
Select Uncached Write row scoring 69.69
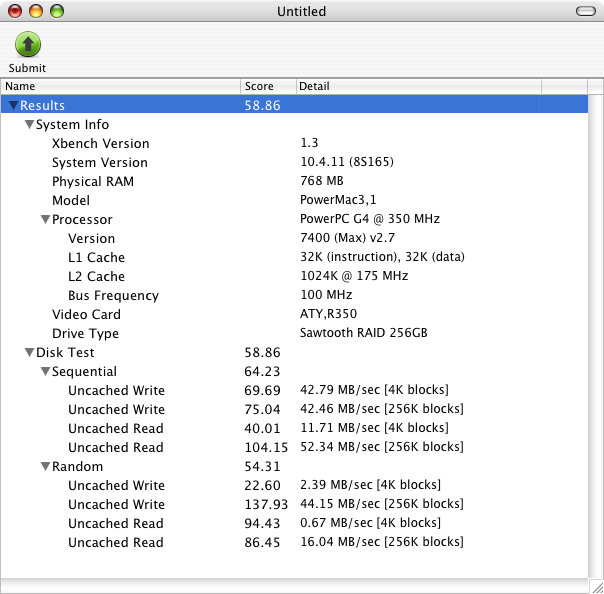294,390
